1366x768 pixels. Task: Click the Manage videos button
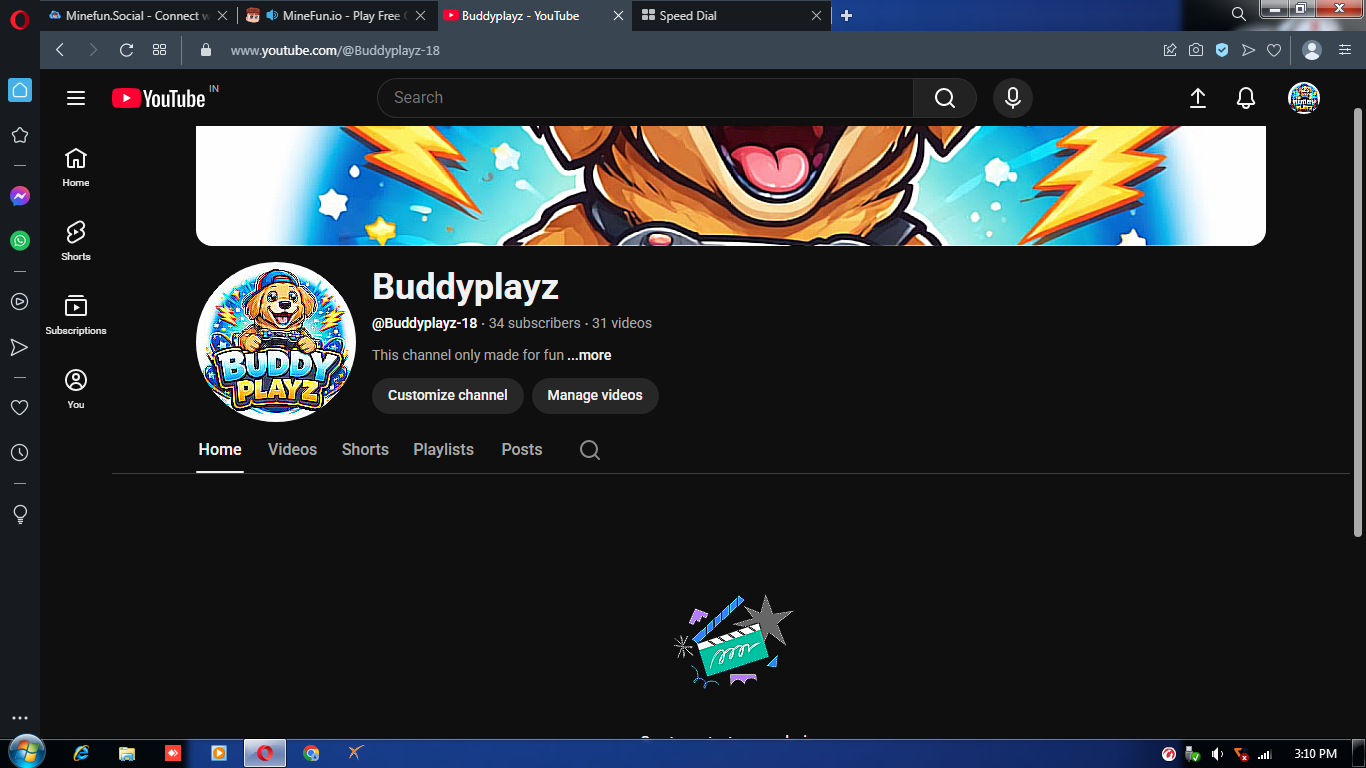pyautogui.click(x=595, y=395)
